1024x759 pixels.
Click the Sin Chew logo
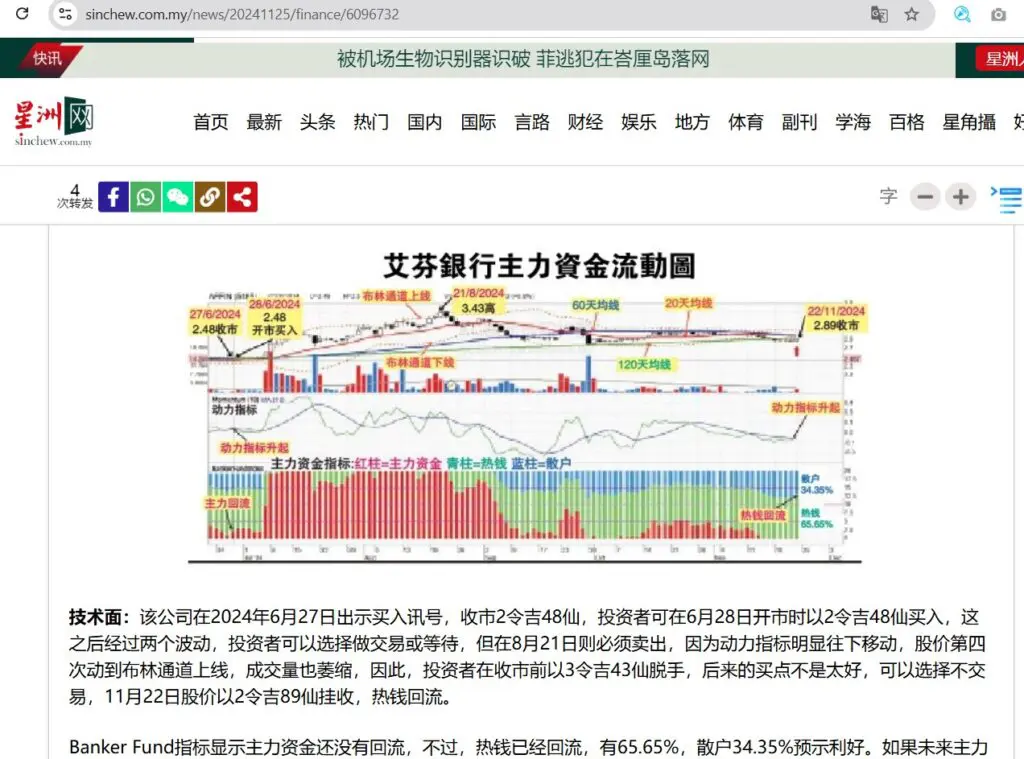pos(54,122)
